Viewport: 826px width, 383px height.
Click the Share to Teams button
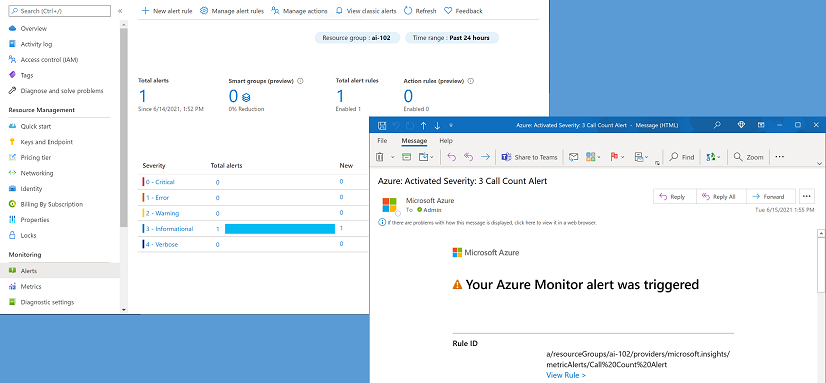[529, 157]
